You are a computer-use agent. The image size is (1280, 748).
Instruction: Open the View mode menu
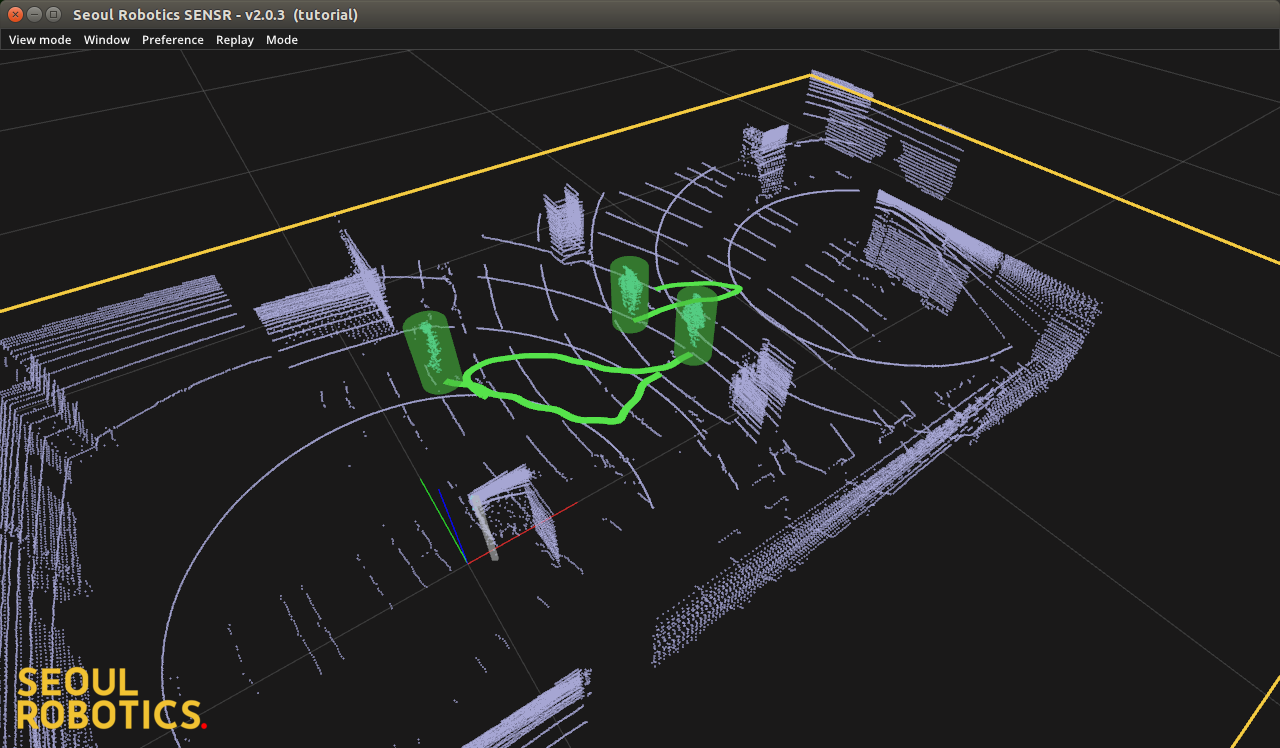point(40,40)
